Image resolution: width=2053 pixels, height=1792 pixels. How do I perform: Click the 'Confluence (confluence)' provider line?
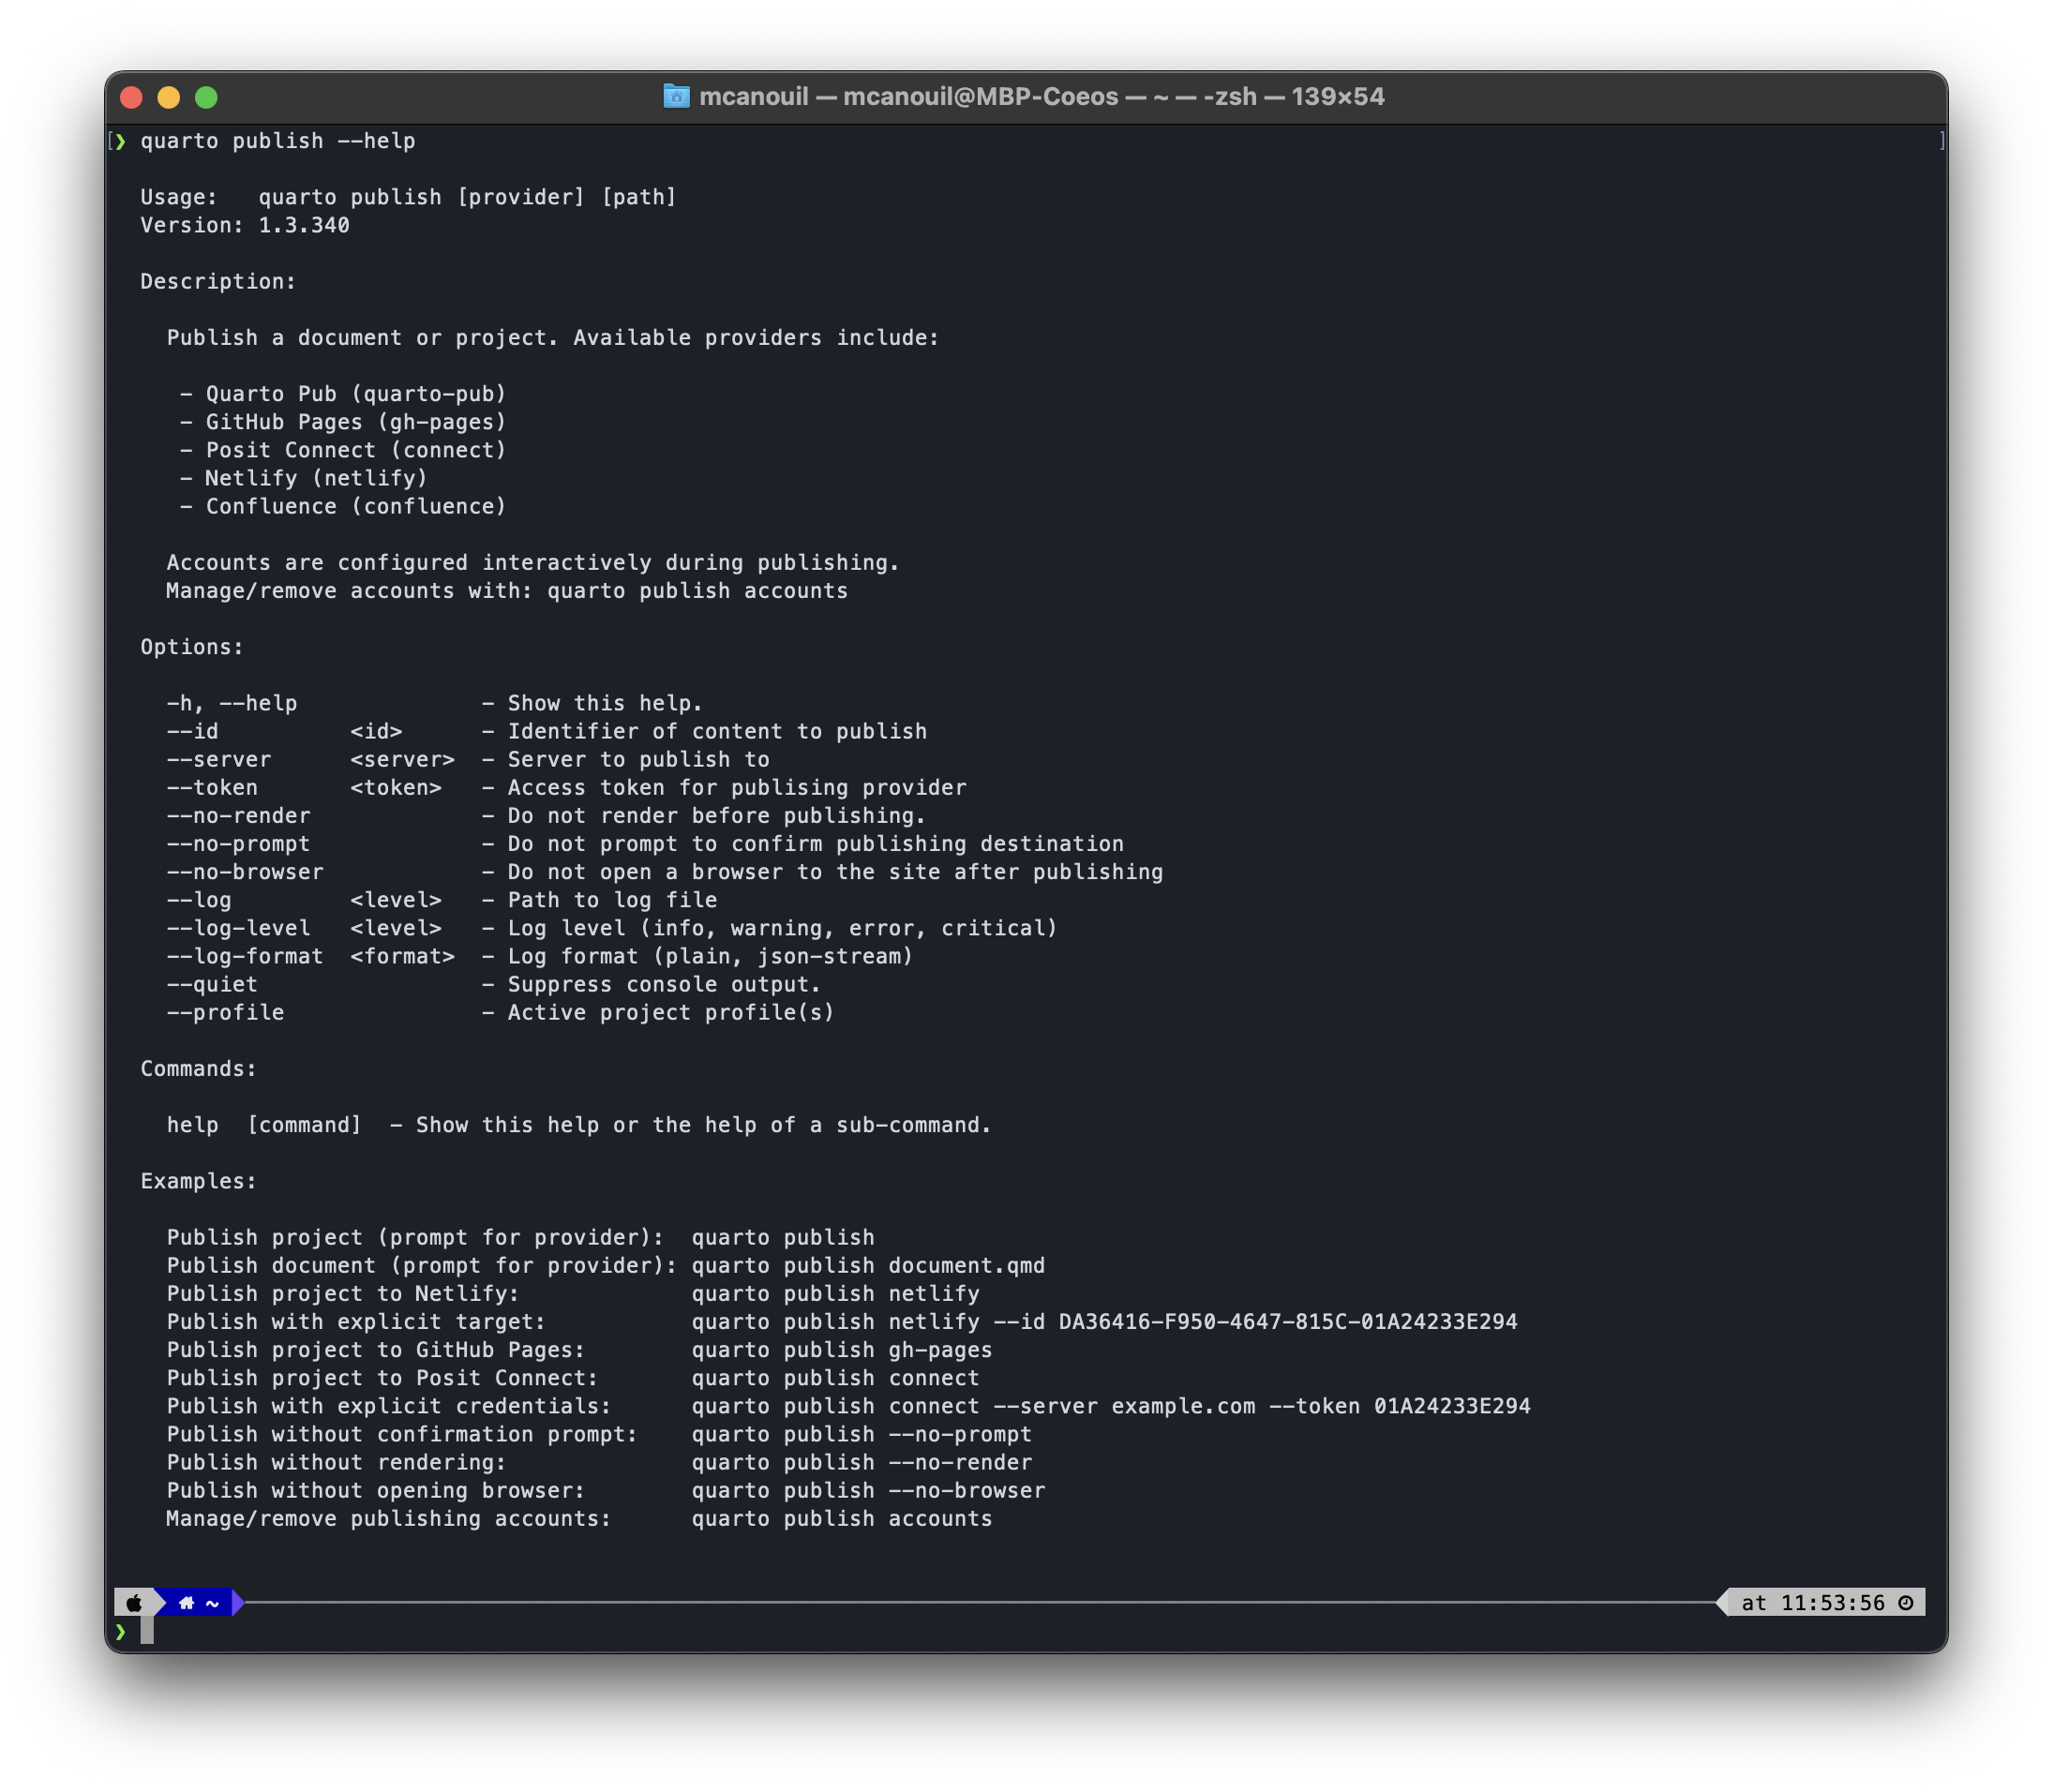click(343, 506)
